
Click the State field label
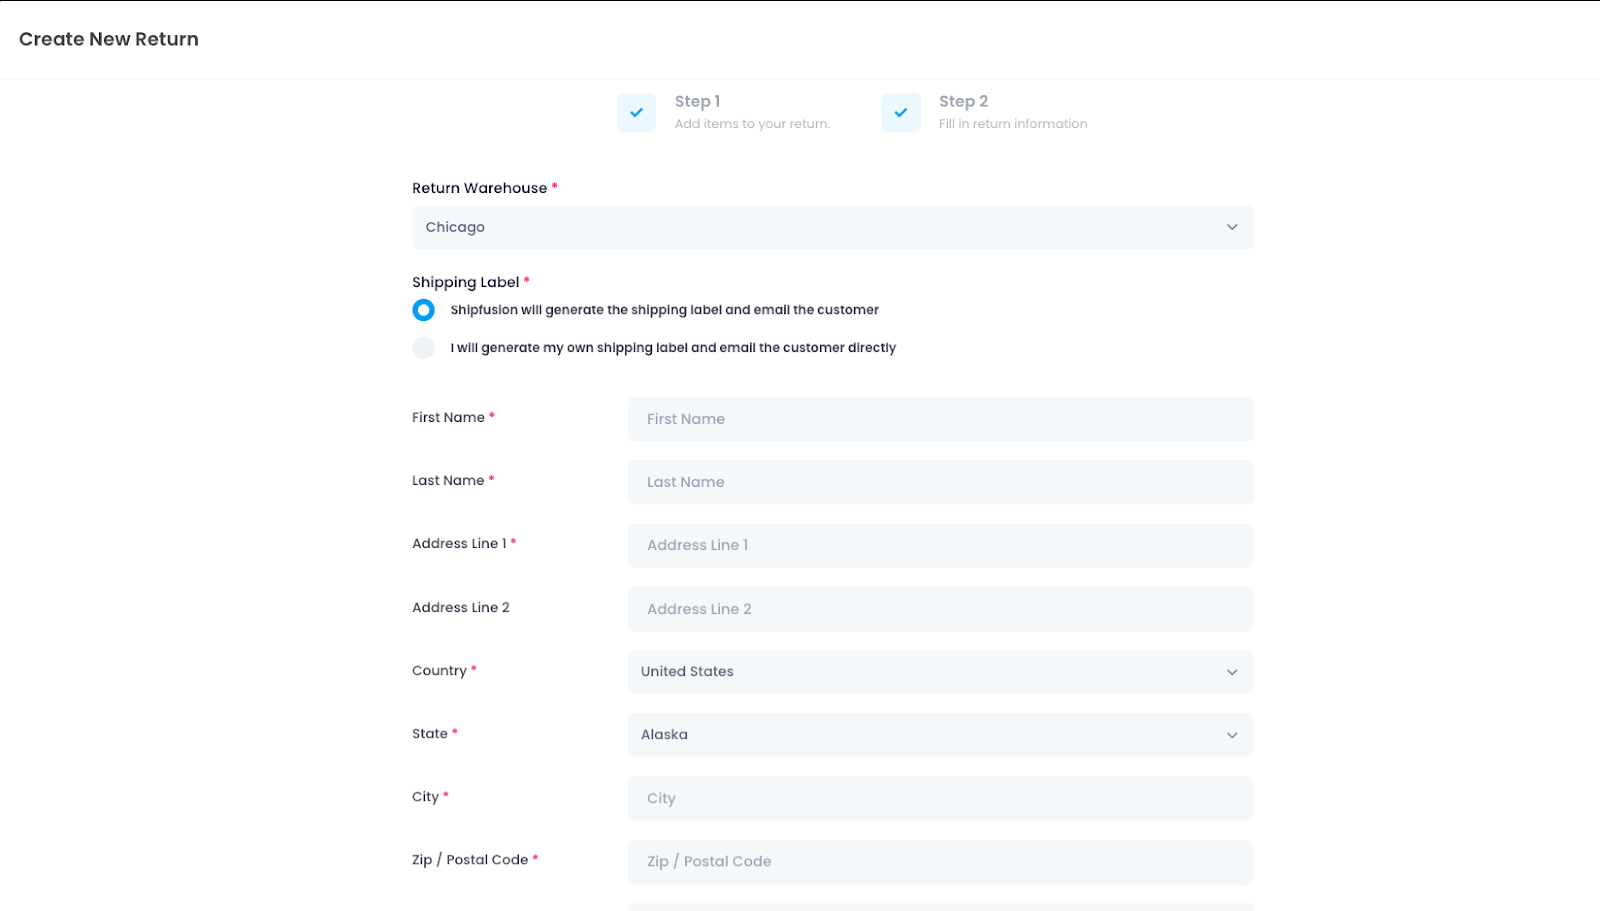pos(430,733)
